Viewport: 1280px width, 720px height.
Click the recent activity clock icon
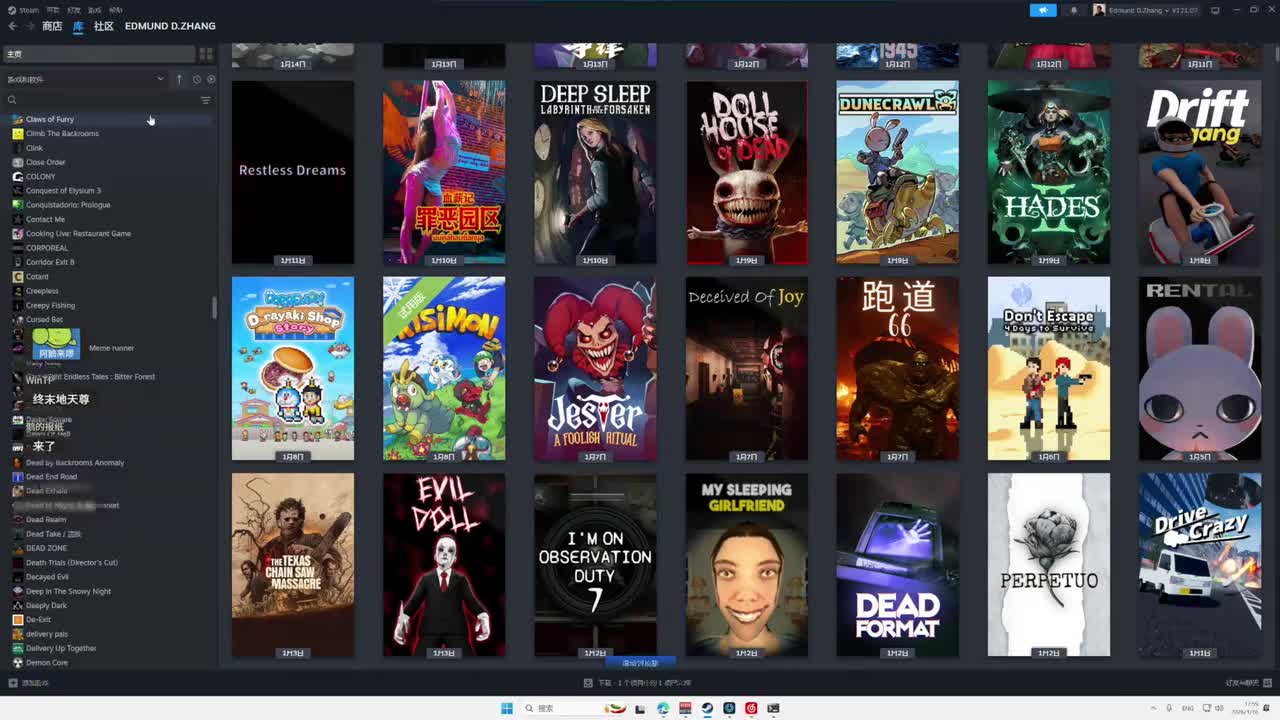197,79
